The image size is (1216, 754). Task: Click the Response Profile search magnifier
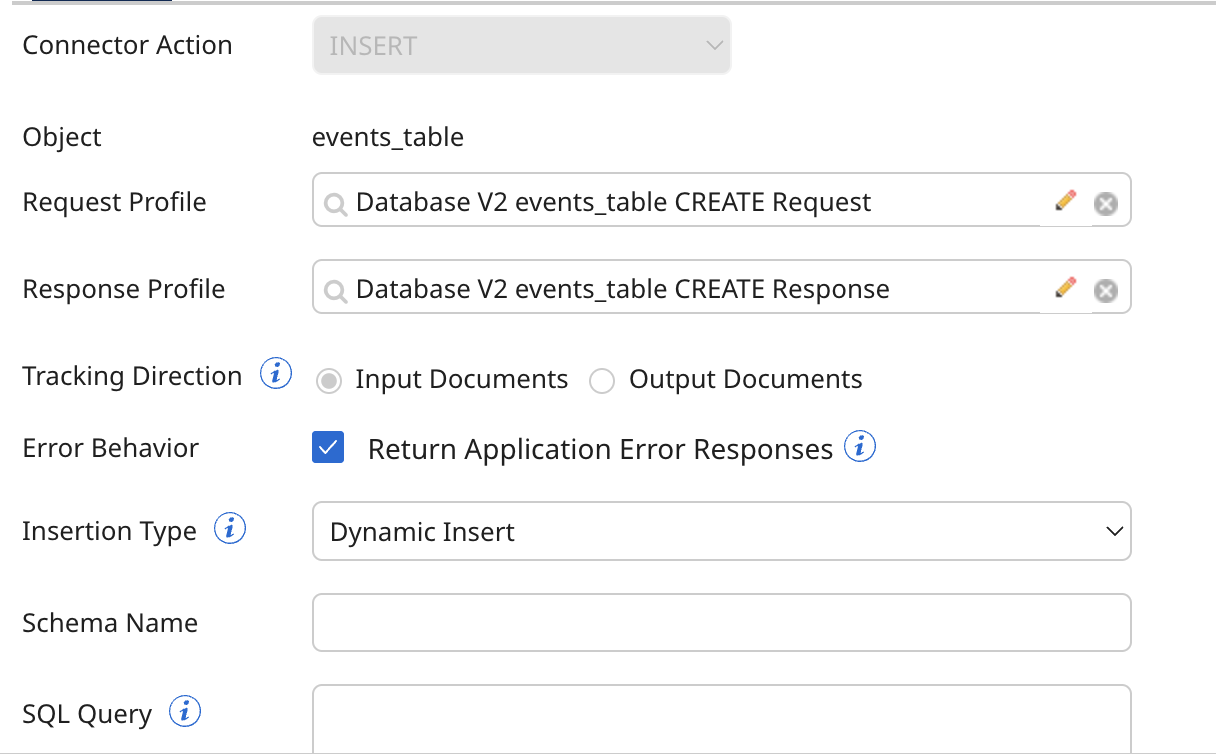tap(334, 289)
